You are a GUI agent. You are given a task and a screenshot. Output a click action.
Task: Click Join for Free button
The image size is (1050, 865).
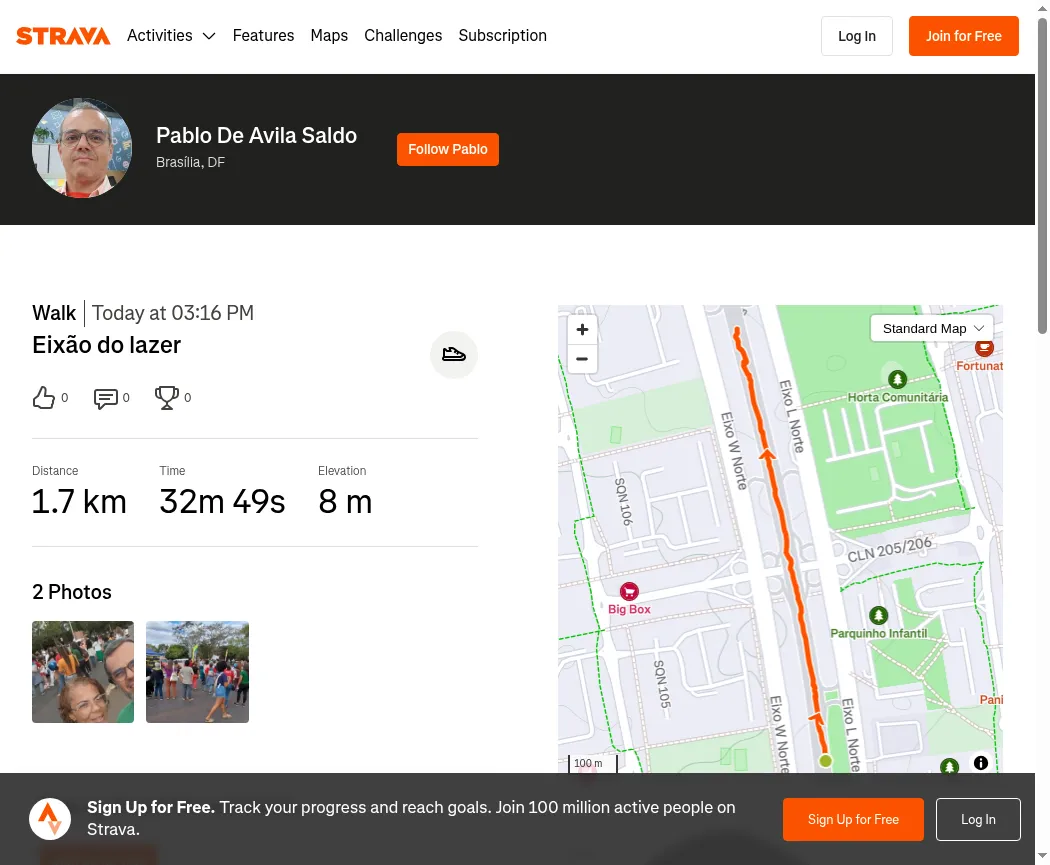tap(964, 36)
